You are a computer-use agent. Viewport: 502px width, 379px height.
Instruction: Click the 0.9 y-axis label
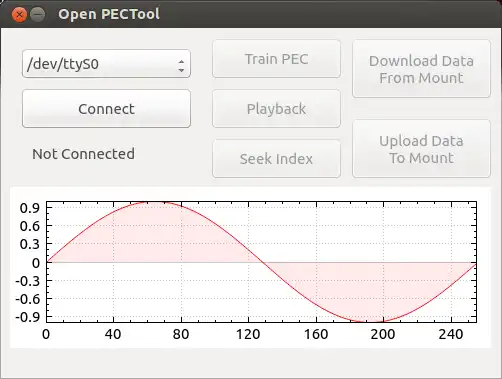click(x=30, y=208)
